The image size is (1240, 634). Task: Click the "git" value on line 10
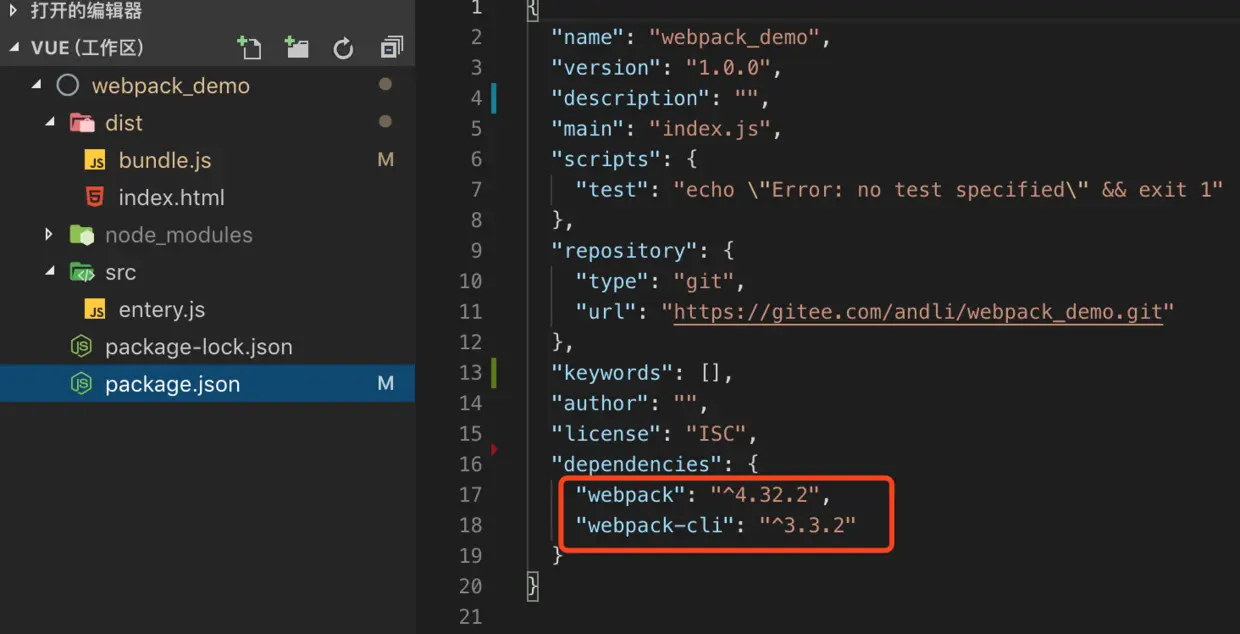(x=704, y=281)
